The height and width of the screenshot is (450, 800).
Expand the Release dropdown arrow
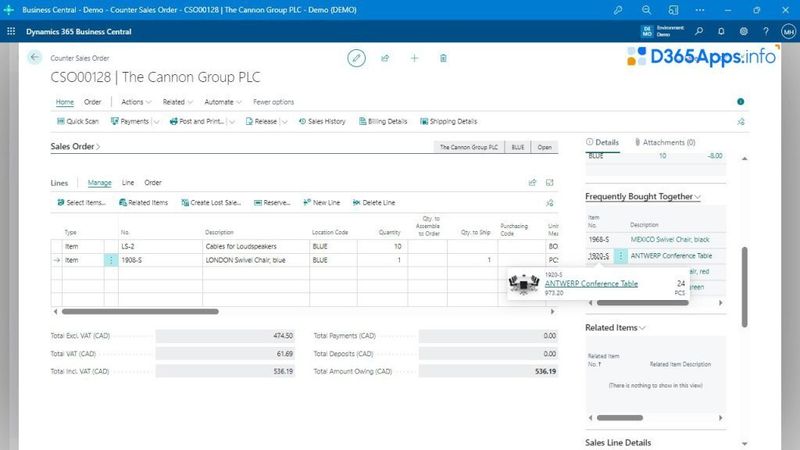pyautogui.click(x=285, y=122)
